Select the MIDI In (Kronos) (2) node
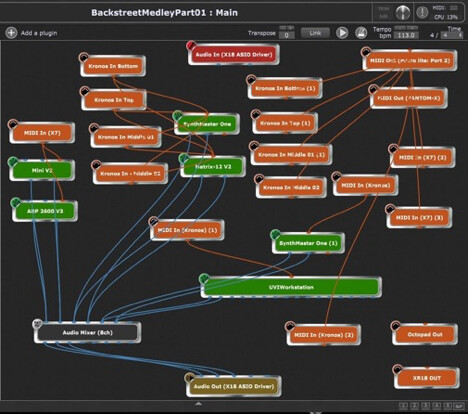 click(324, 335)
